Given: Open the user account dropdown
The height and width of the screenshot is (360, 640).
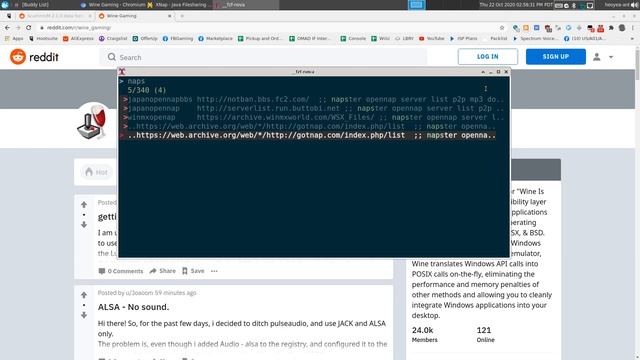Looking at the screenshot, I should (603, 57).
